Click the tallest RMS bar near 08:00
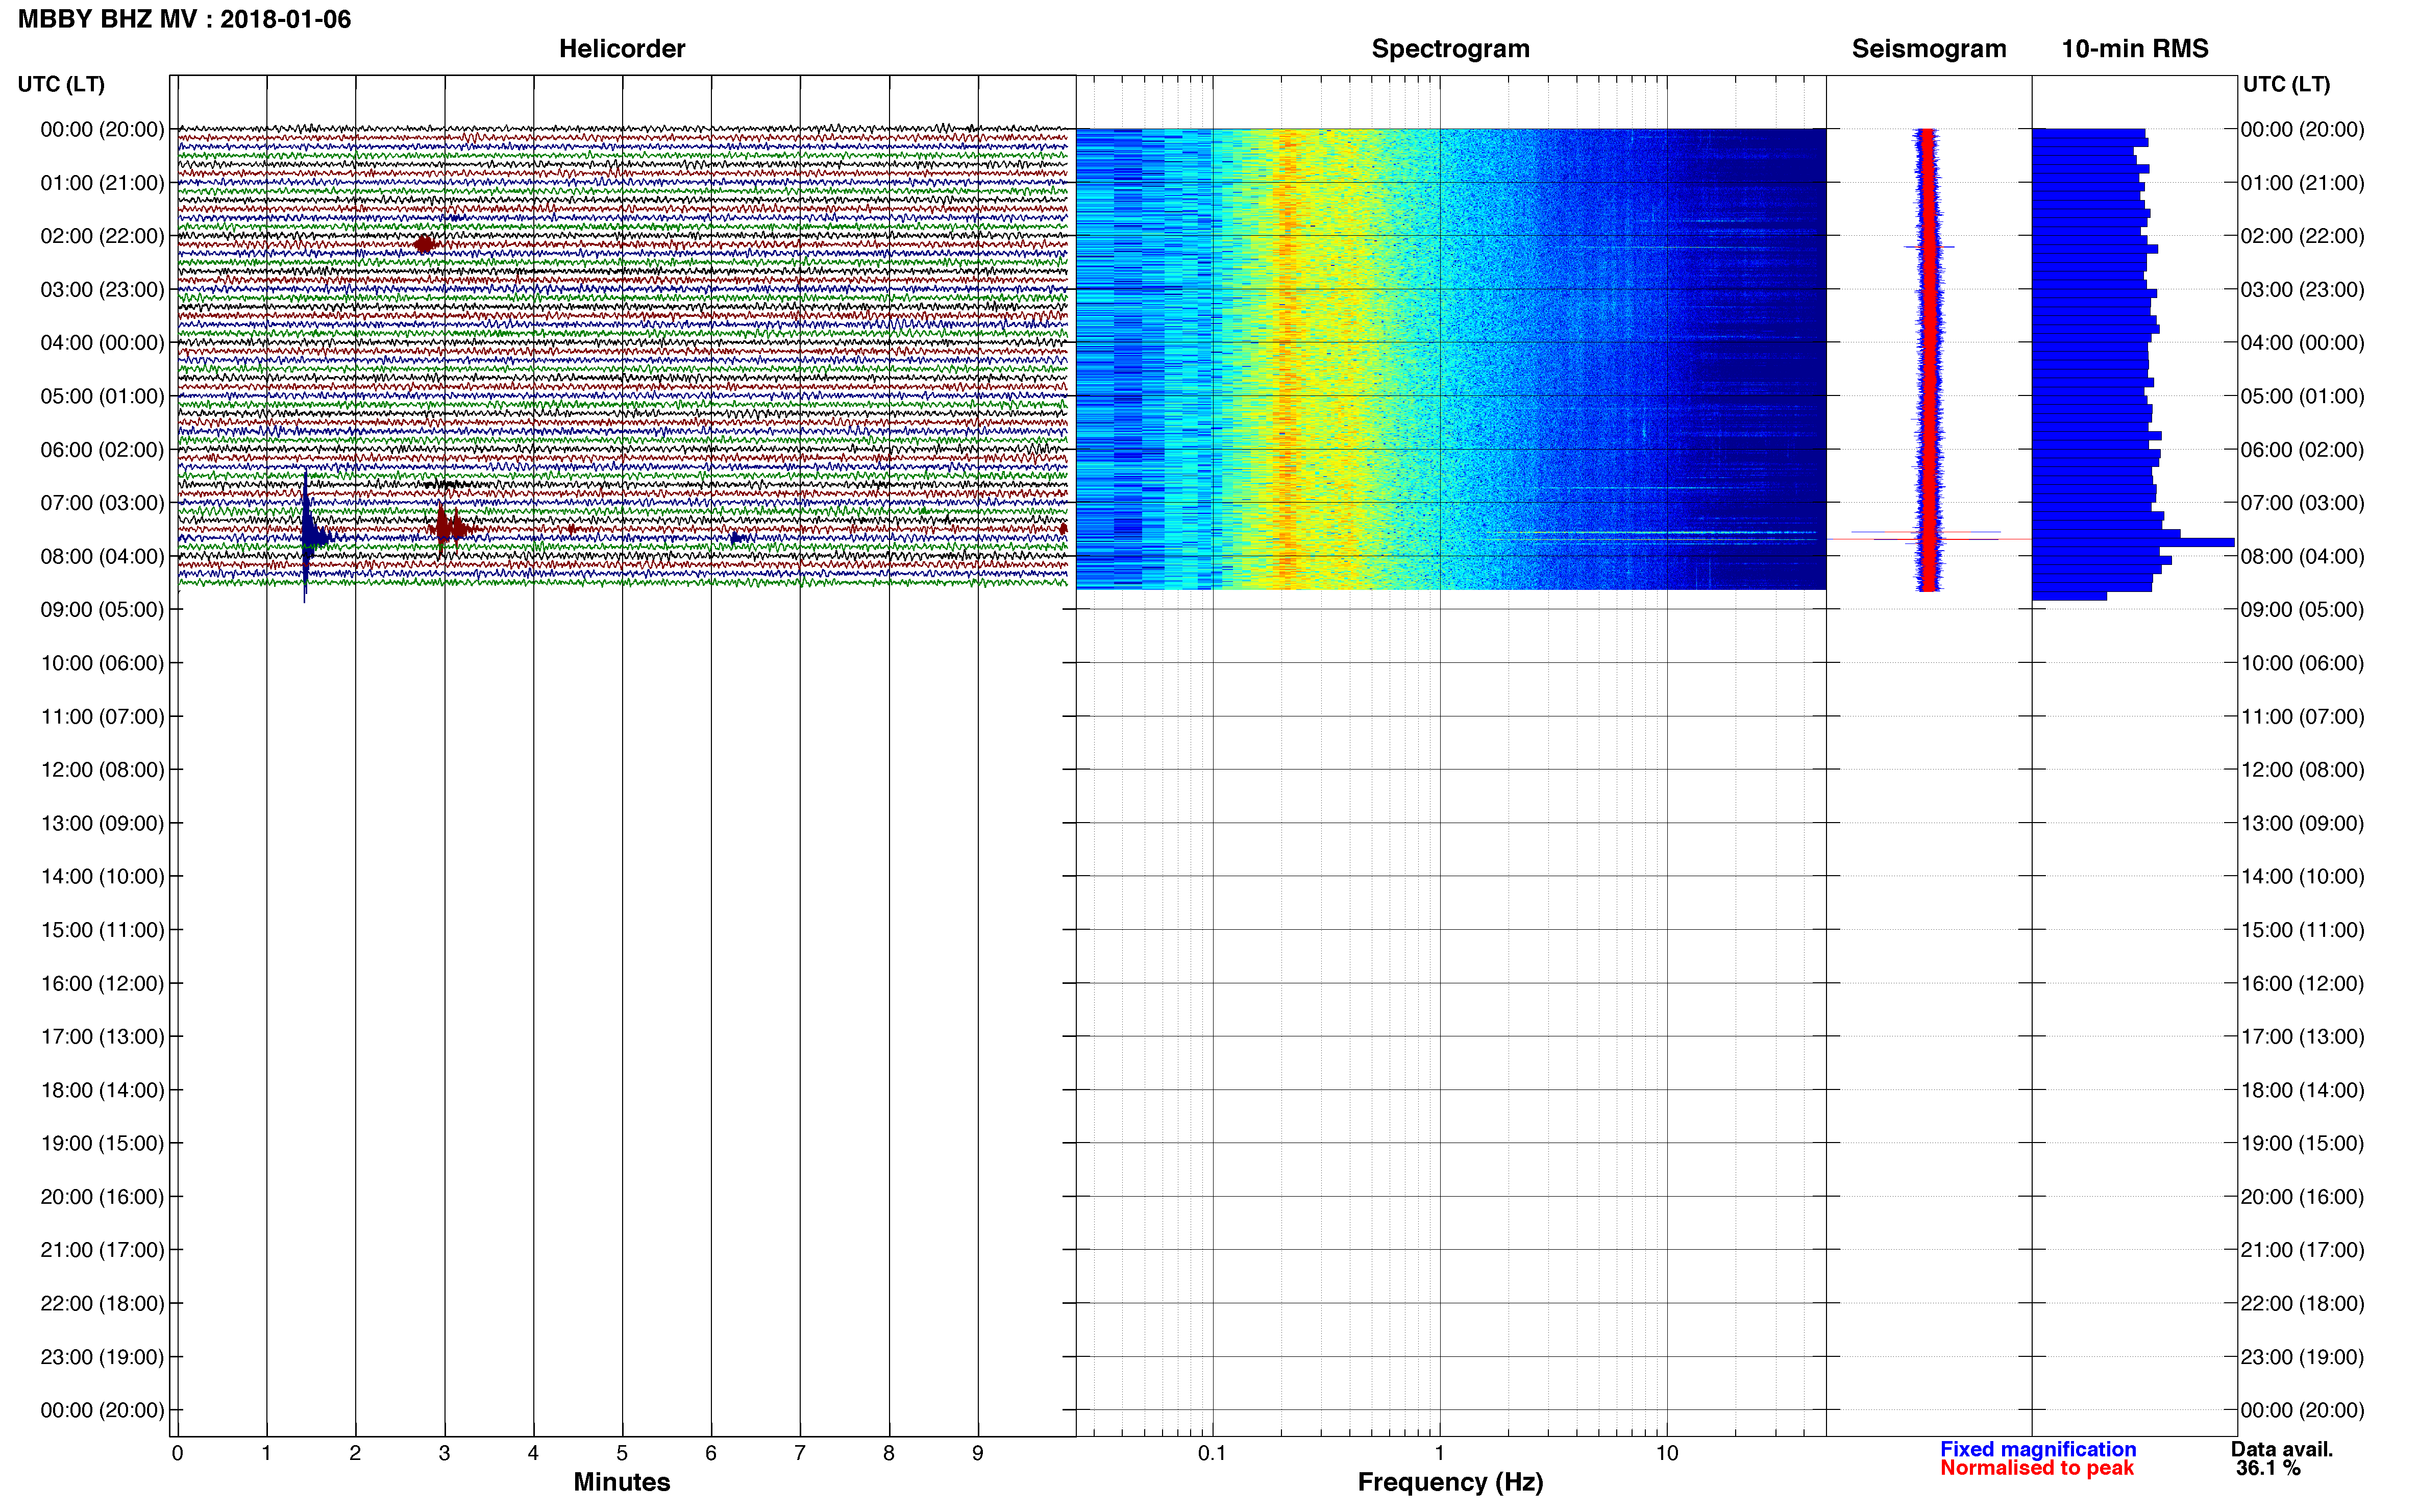The height and width of the screenshot is (1512, 2419). tap(2133, 542)
